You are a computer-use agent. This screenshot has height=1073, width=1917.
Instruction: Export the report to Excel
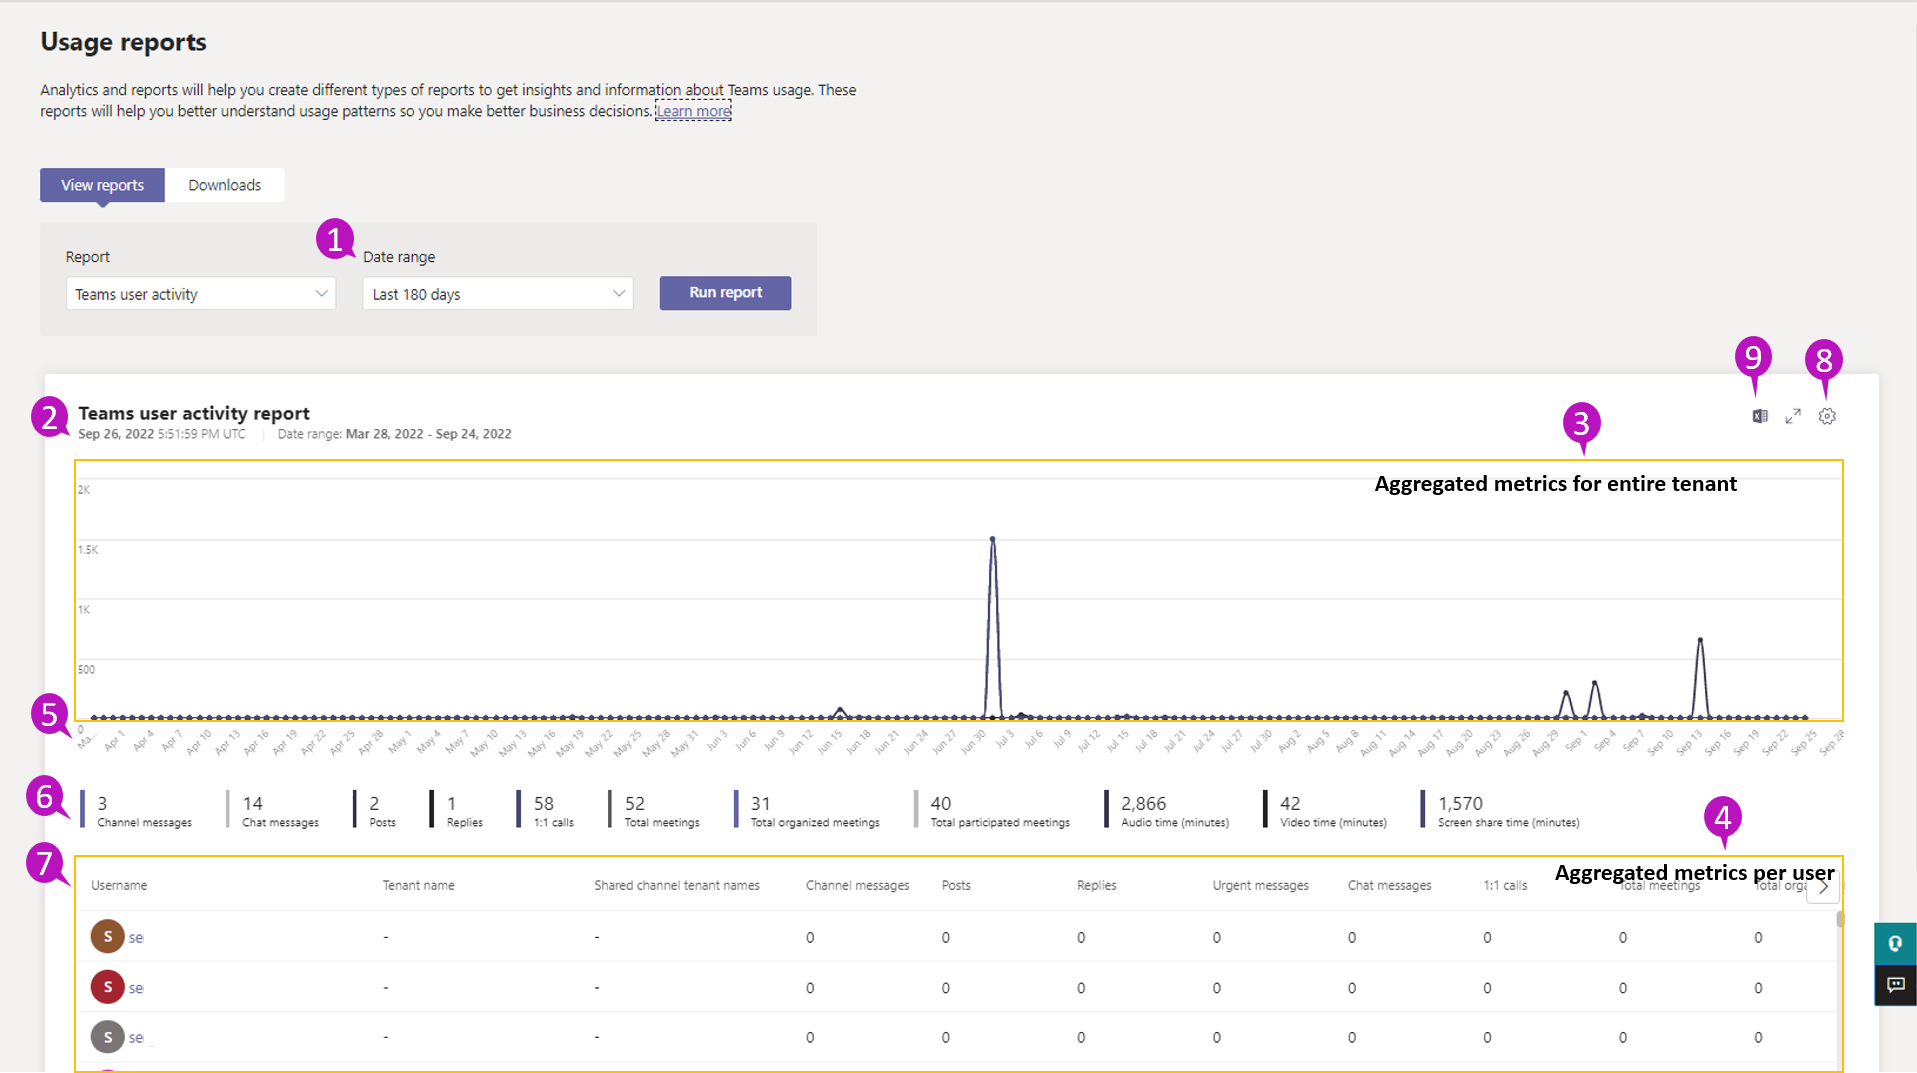pos(1759,416)
